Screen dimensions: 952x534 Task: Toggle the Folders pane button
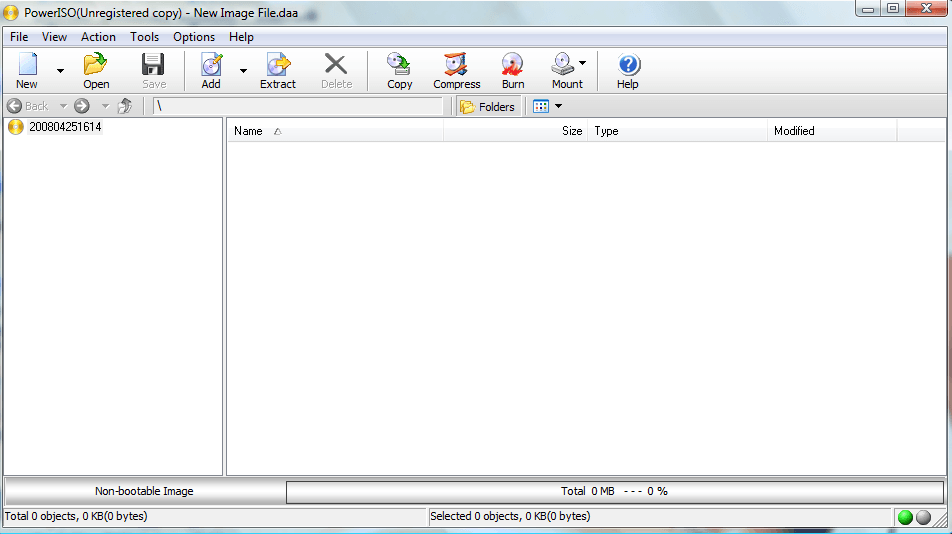[488, 107]
